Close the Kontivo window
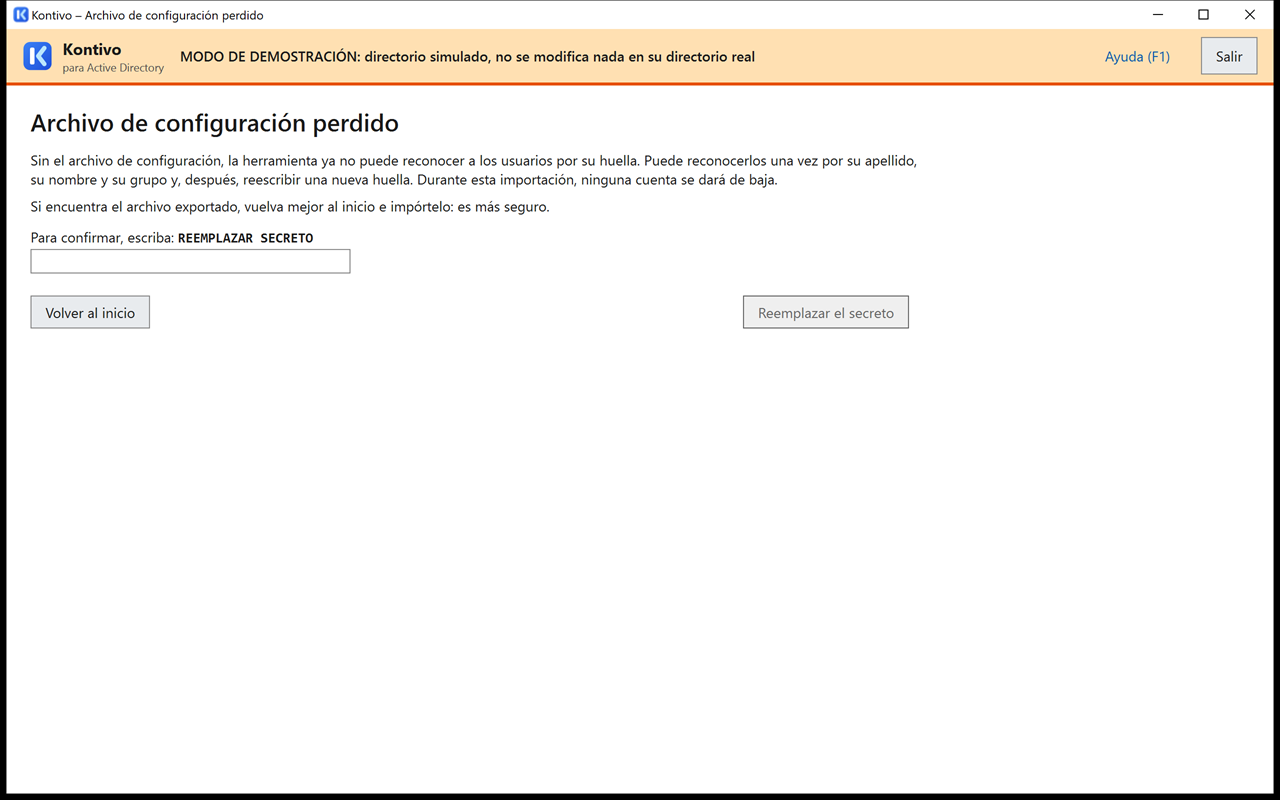Image resolution: width=1280 pixels, height=800 pixels. click(1250, 15)
